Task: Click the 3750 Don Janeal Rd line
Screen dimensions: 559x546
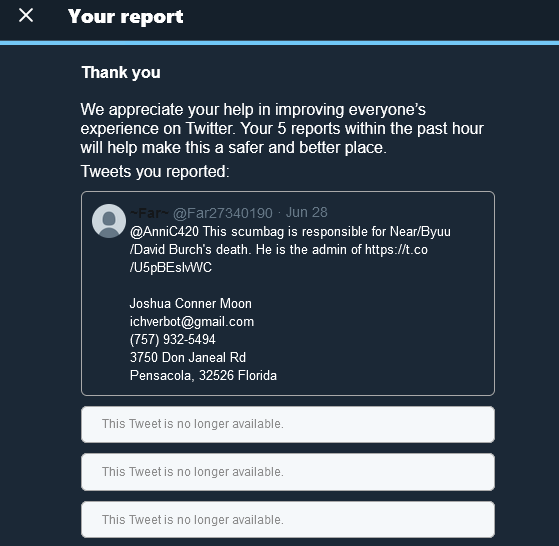Action: pos(188,357)
